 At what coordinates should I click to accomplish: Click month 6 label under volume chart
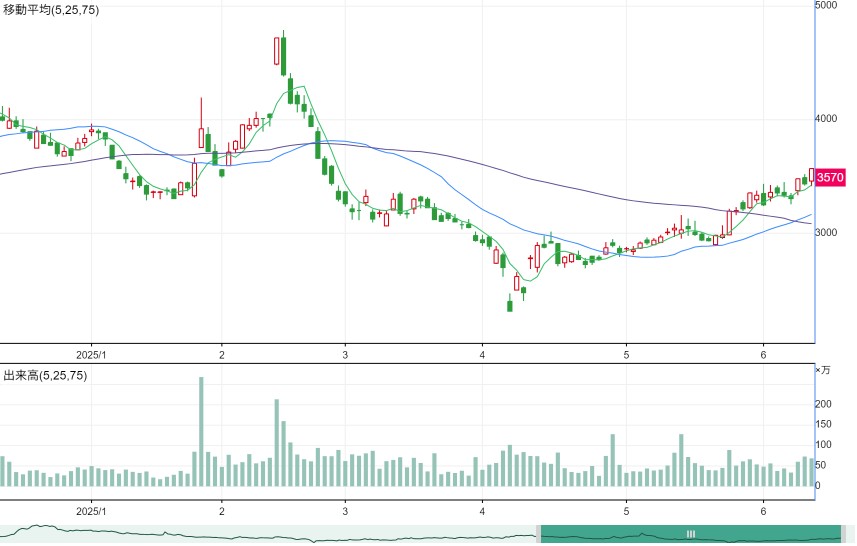point(764,512)
